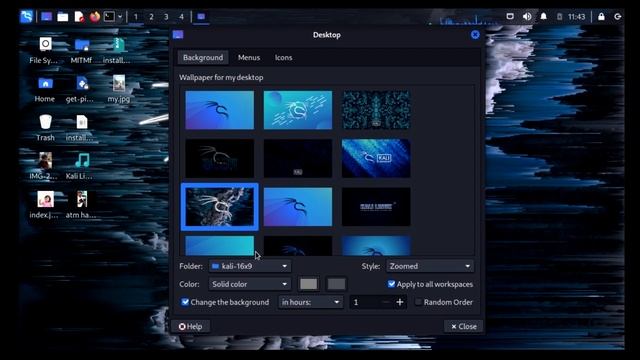Click the log out icon

click(x=618, y=16)
